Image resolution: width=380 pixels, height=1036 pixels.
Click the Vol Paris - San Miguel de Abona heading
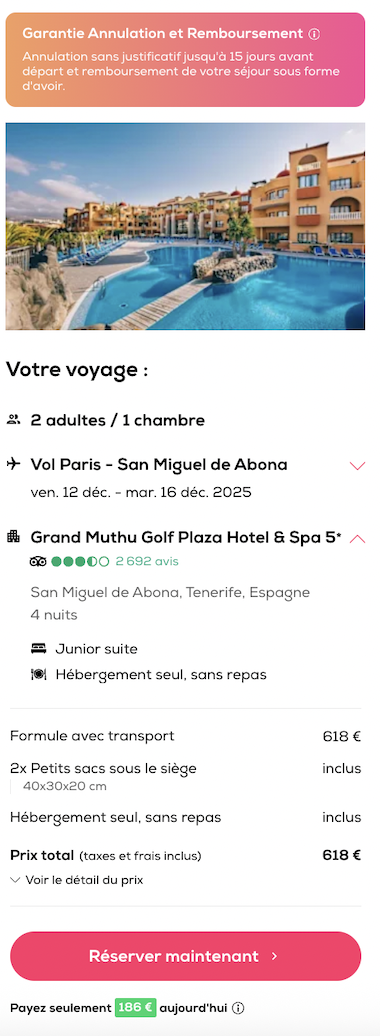[x=159, y=464]
